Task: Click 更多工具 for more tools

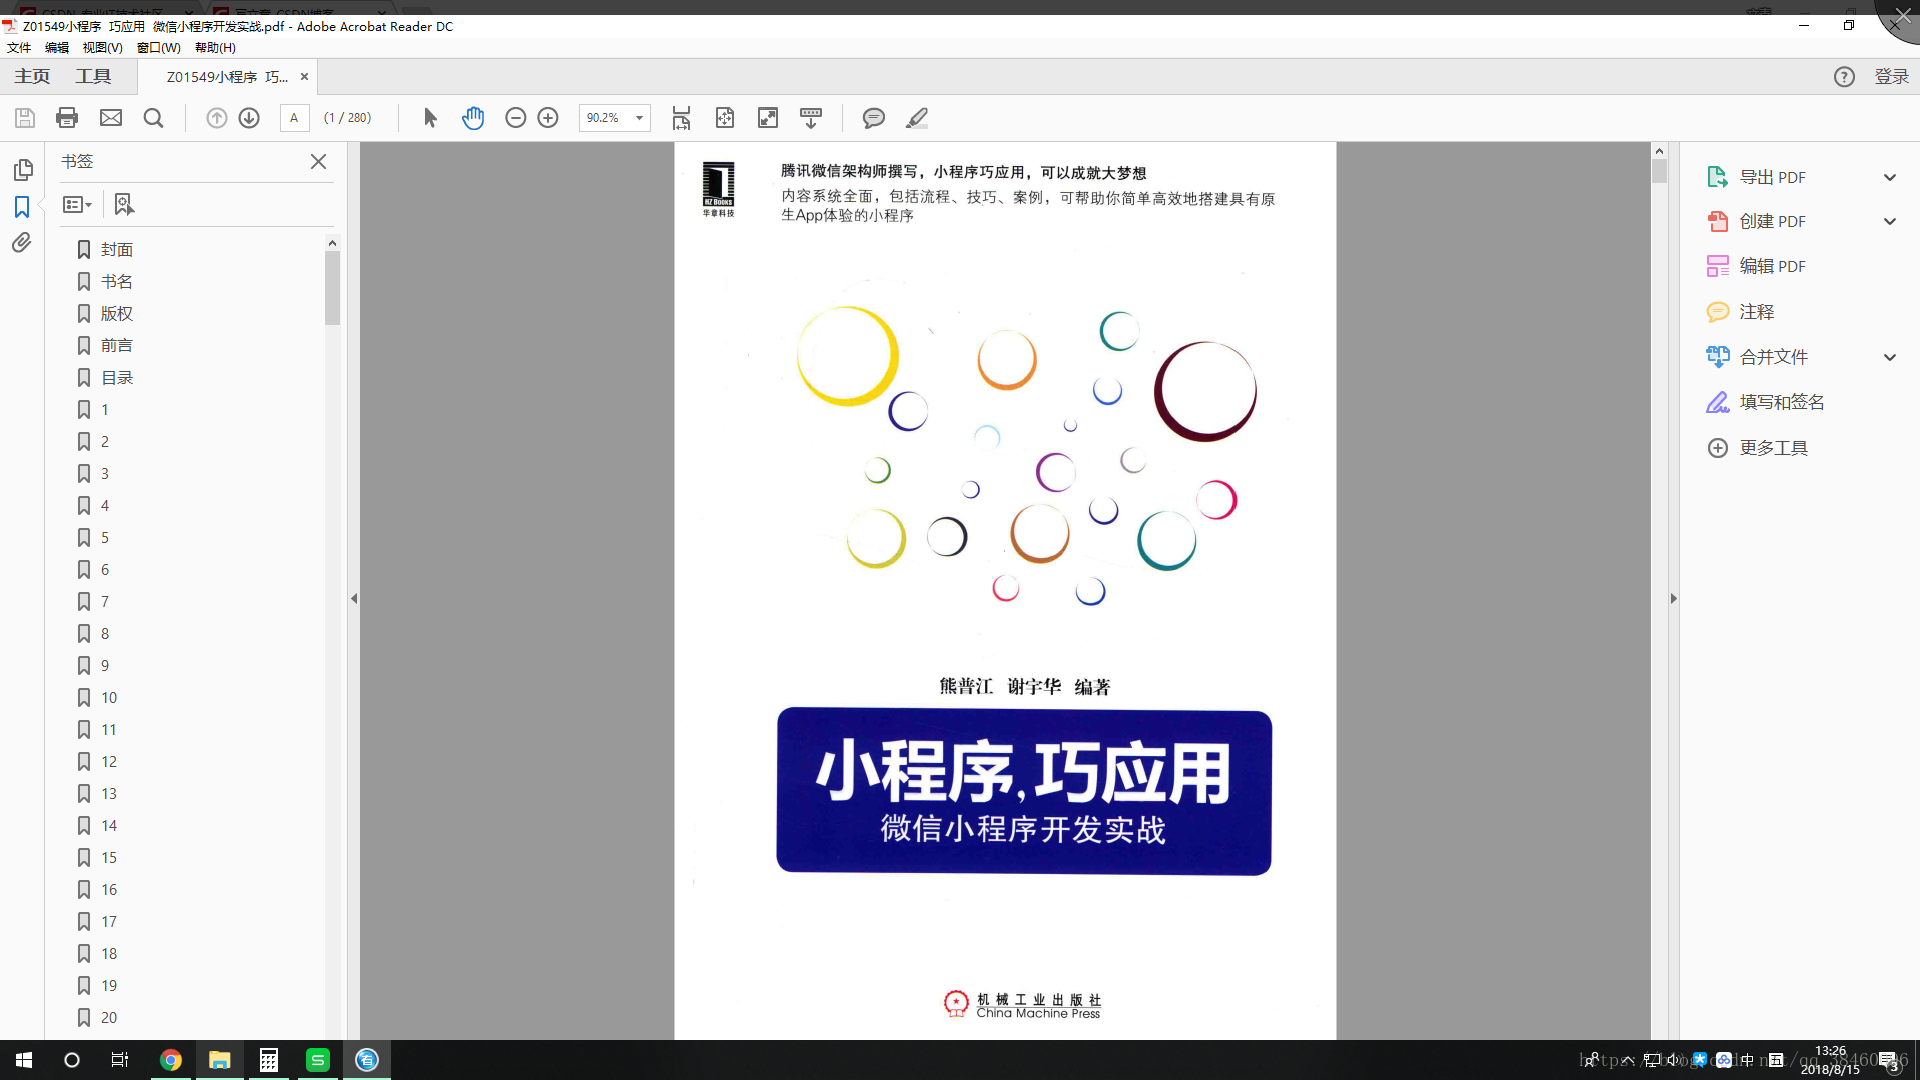Action: click(1773, 448)
